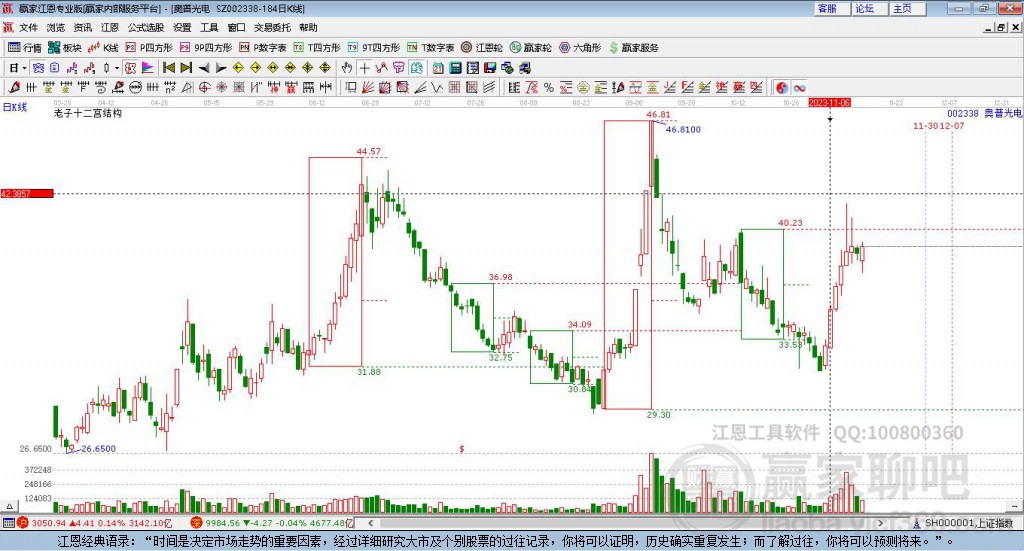Viewport: 1024px width, 551px height.
Task: Click the infinity symbol icon
Action: [799, 87]
